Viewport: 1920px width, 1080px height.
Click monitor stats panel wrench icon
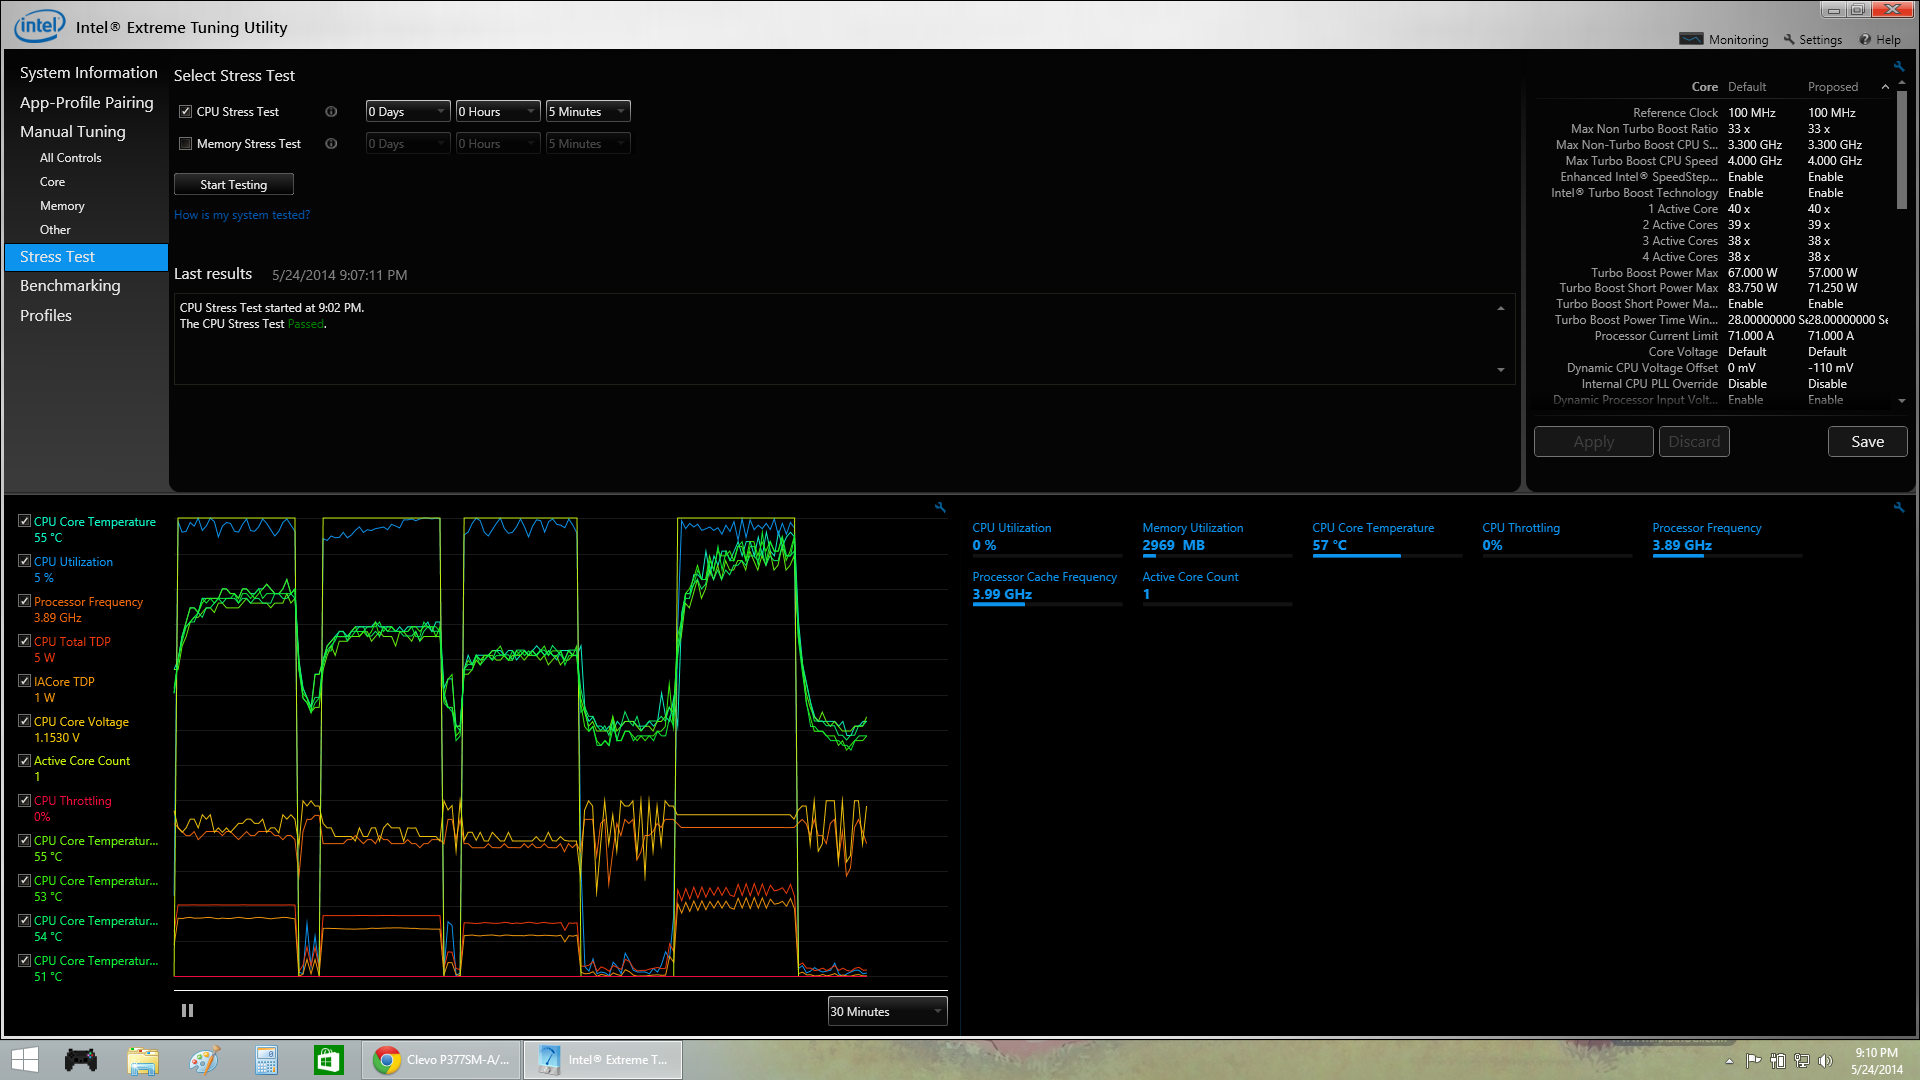click(1898, 507)
